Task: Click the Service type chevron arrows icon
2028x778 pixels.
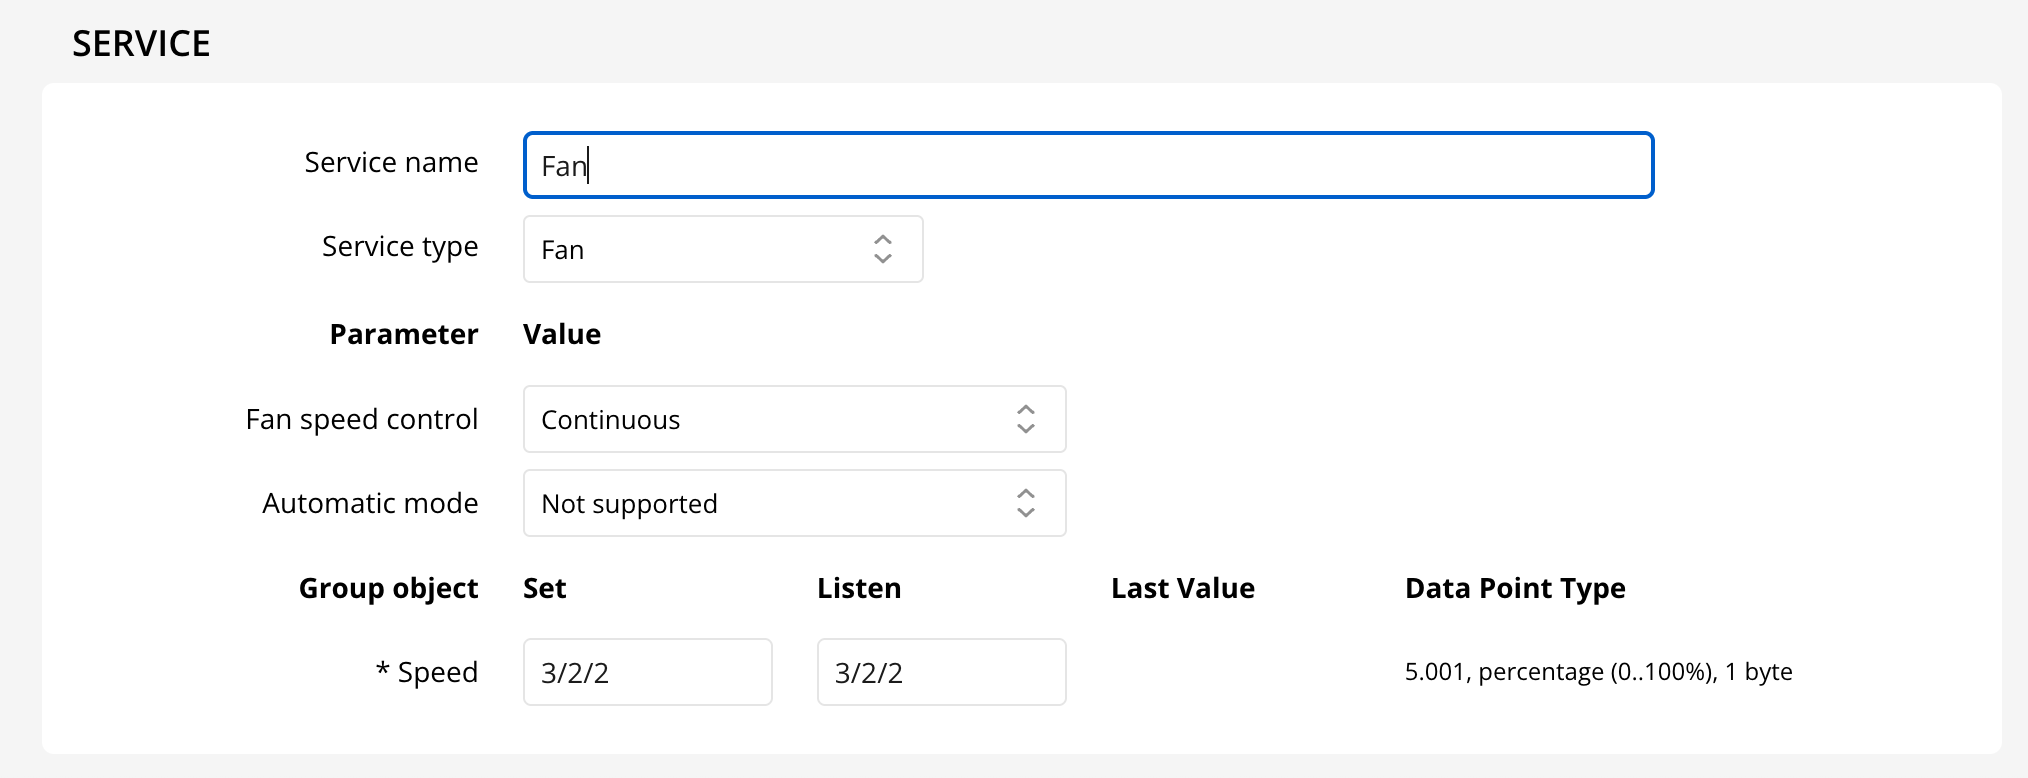Action: click(882, 249)
